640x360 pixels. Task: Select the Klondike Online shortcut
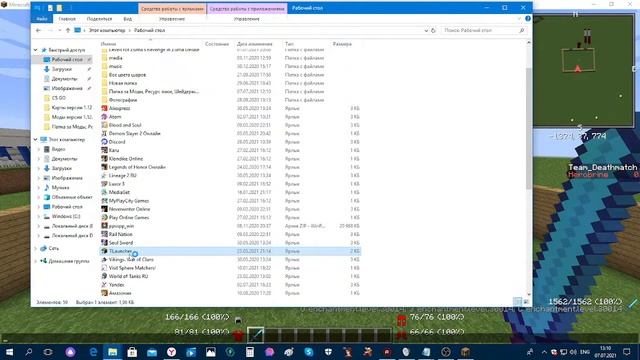tap(126, 158)
